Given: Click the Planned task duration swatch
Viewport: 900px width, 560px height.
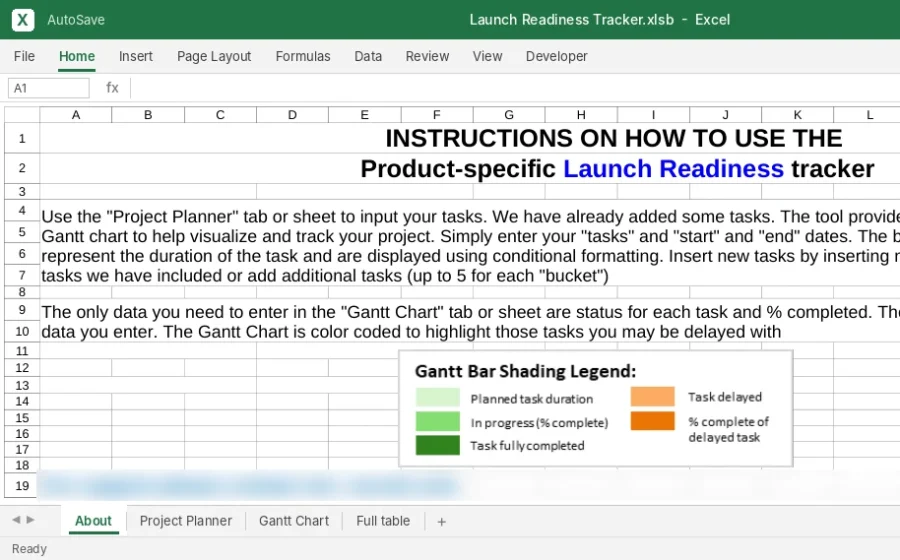Looking at the screenshot, I should pos(438,397).
